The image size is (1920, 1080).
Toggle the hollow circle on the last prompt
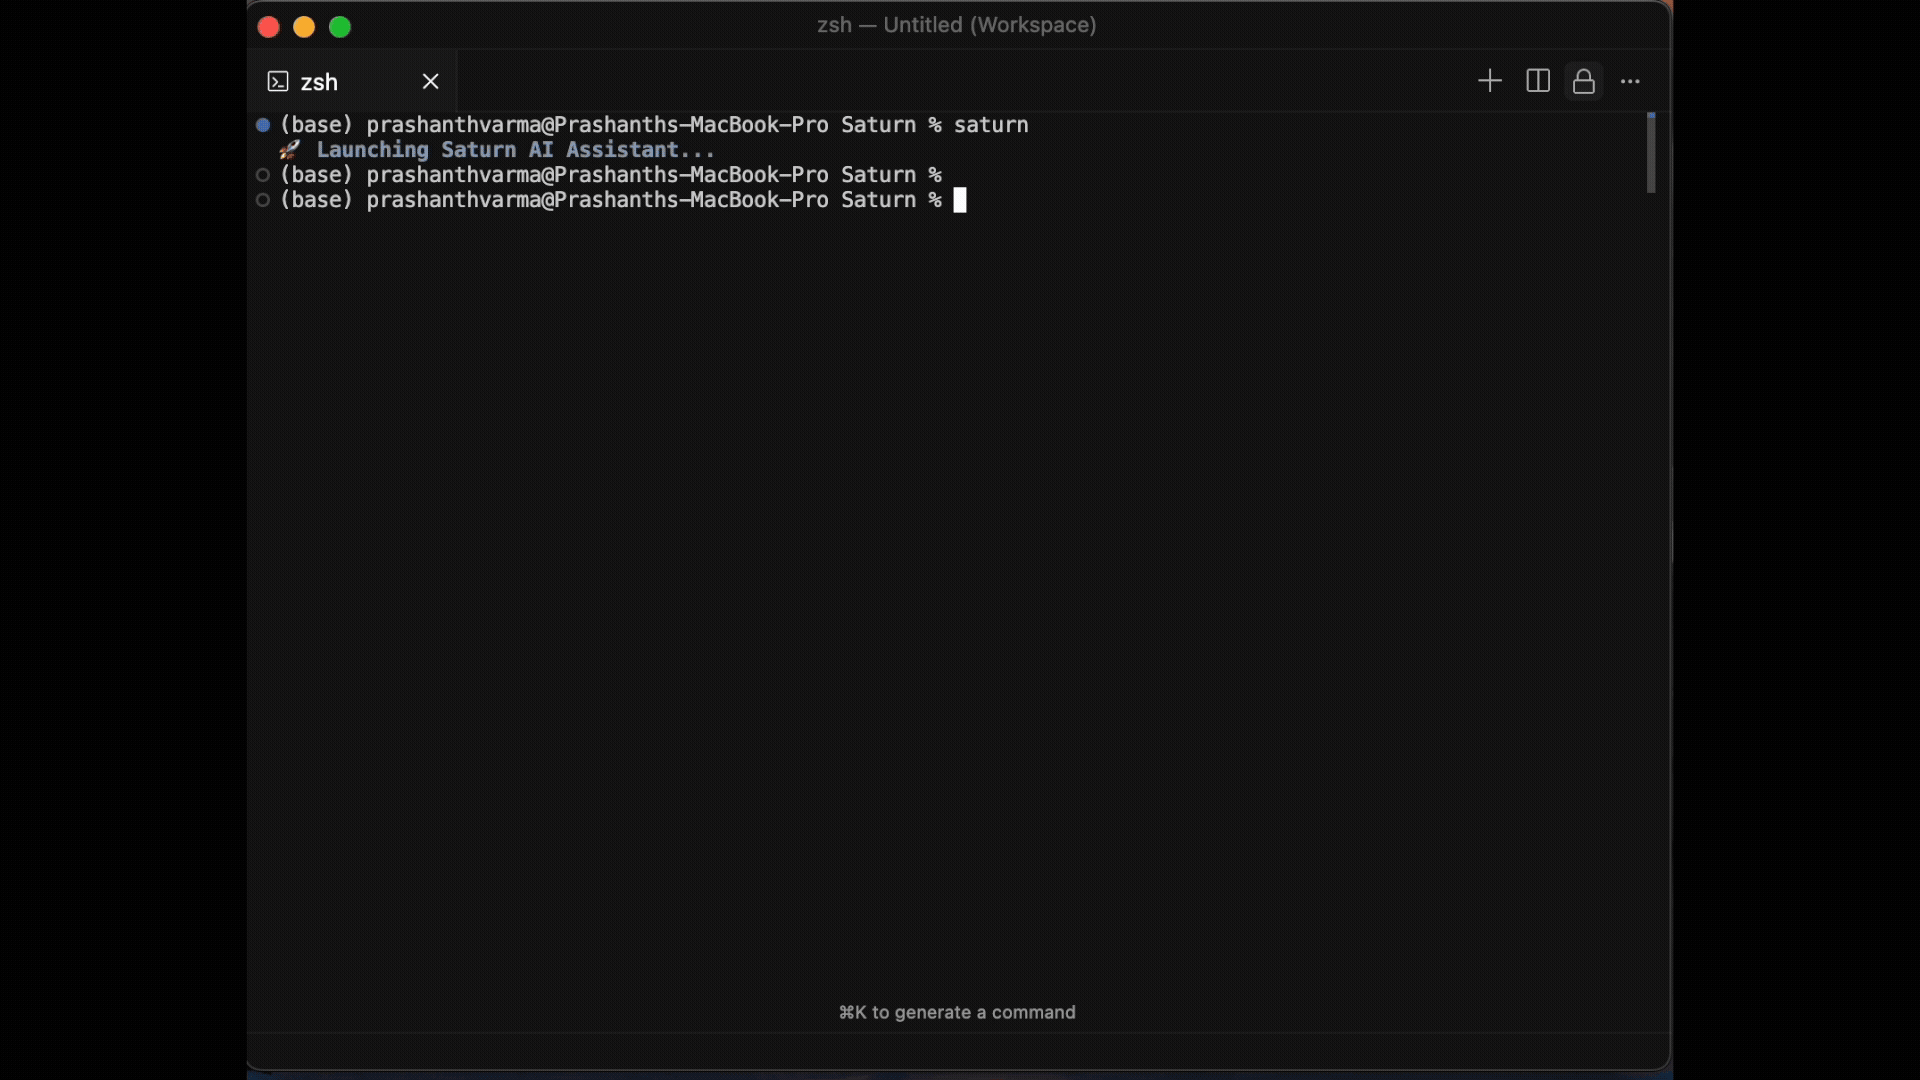(x=263, y=200)
